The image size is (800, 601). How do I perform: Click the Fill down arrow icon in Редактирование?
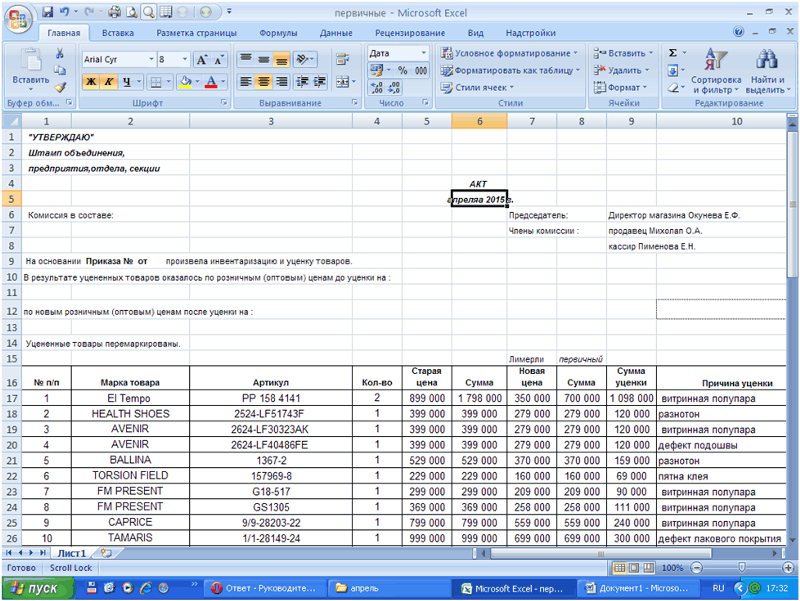673,70
